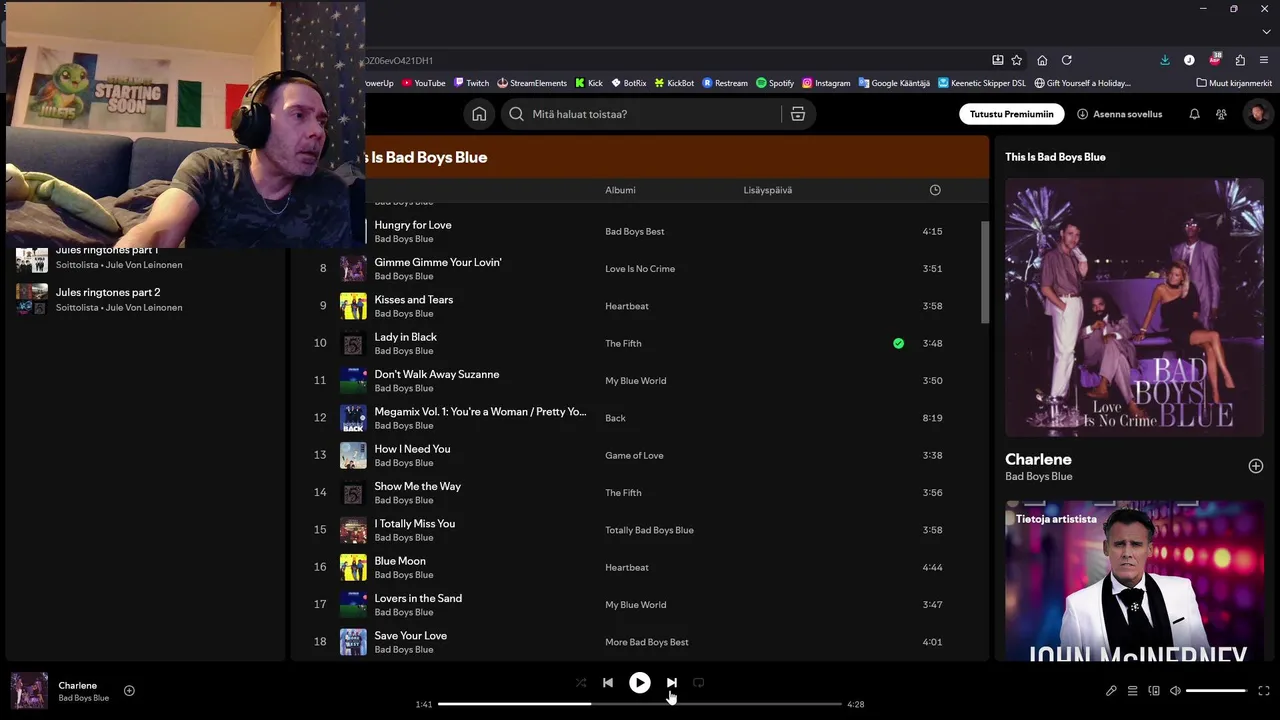Screen dimensions: 1280x720
Task: Go back to the previous track
Action: (x=608, y=683)
